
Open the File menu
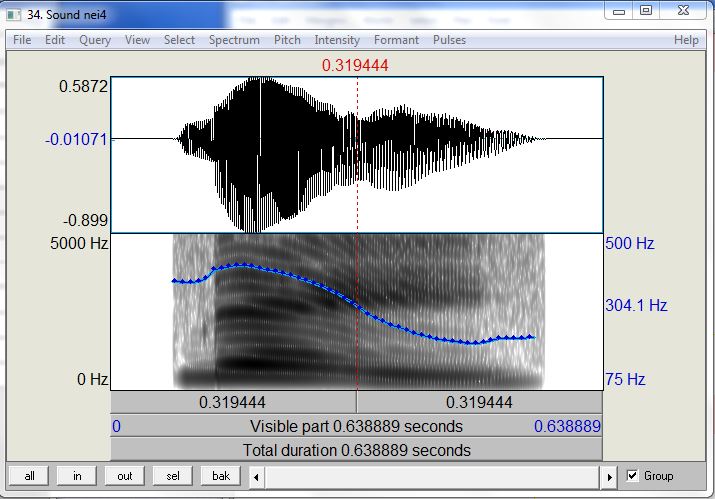click(22, 40)
